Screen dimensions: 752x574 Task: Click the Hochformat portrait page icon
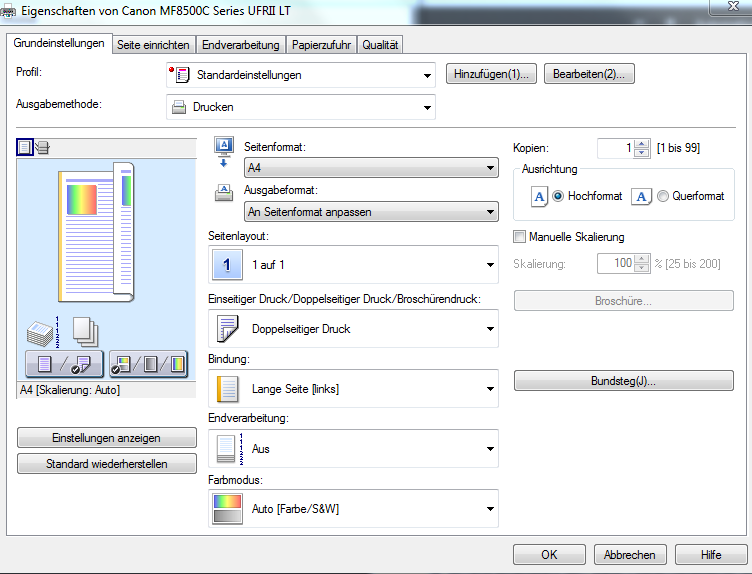539,197
